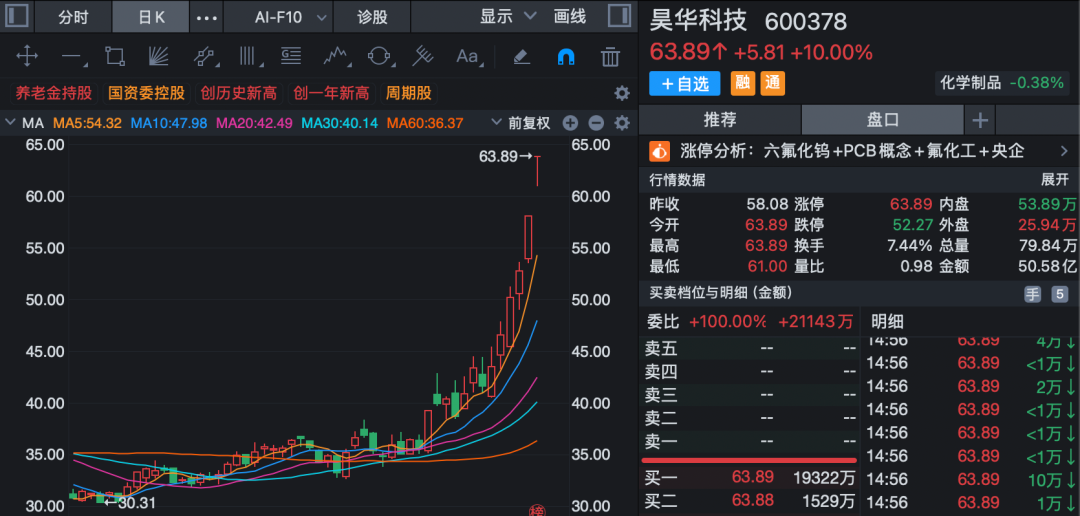Toggle right sidebar layout icon
Viewport: 1080px width, 516px height.
[x=619, y=16]
